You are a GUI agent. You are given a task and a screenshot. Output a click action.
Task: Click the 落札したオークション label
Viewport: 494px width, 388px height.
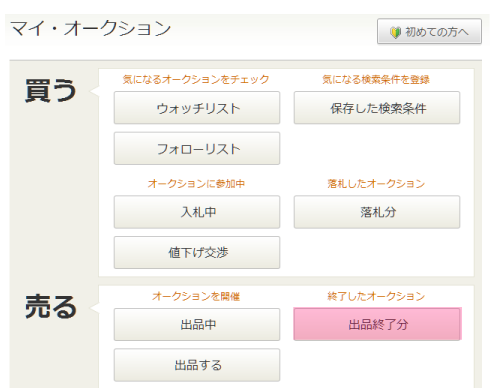click(376, 184)
